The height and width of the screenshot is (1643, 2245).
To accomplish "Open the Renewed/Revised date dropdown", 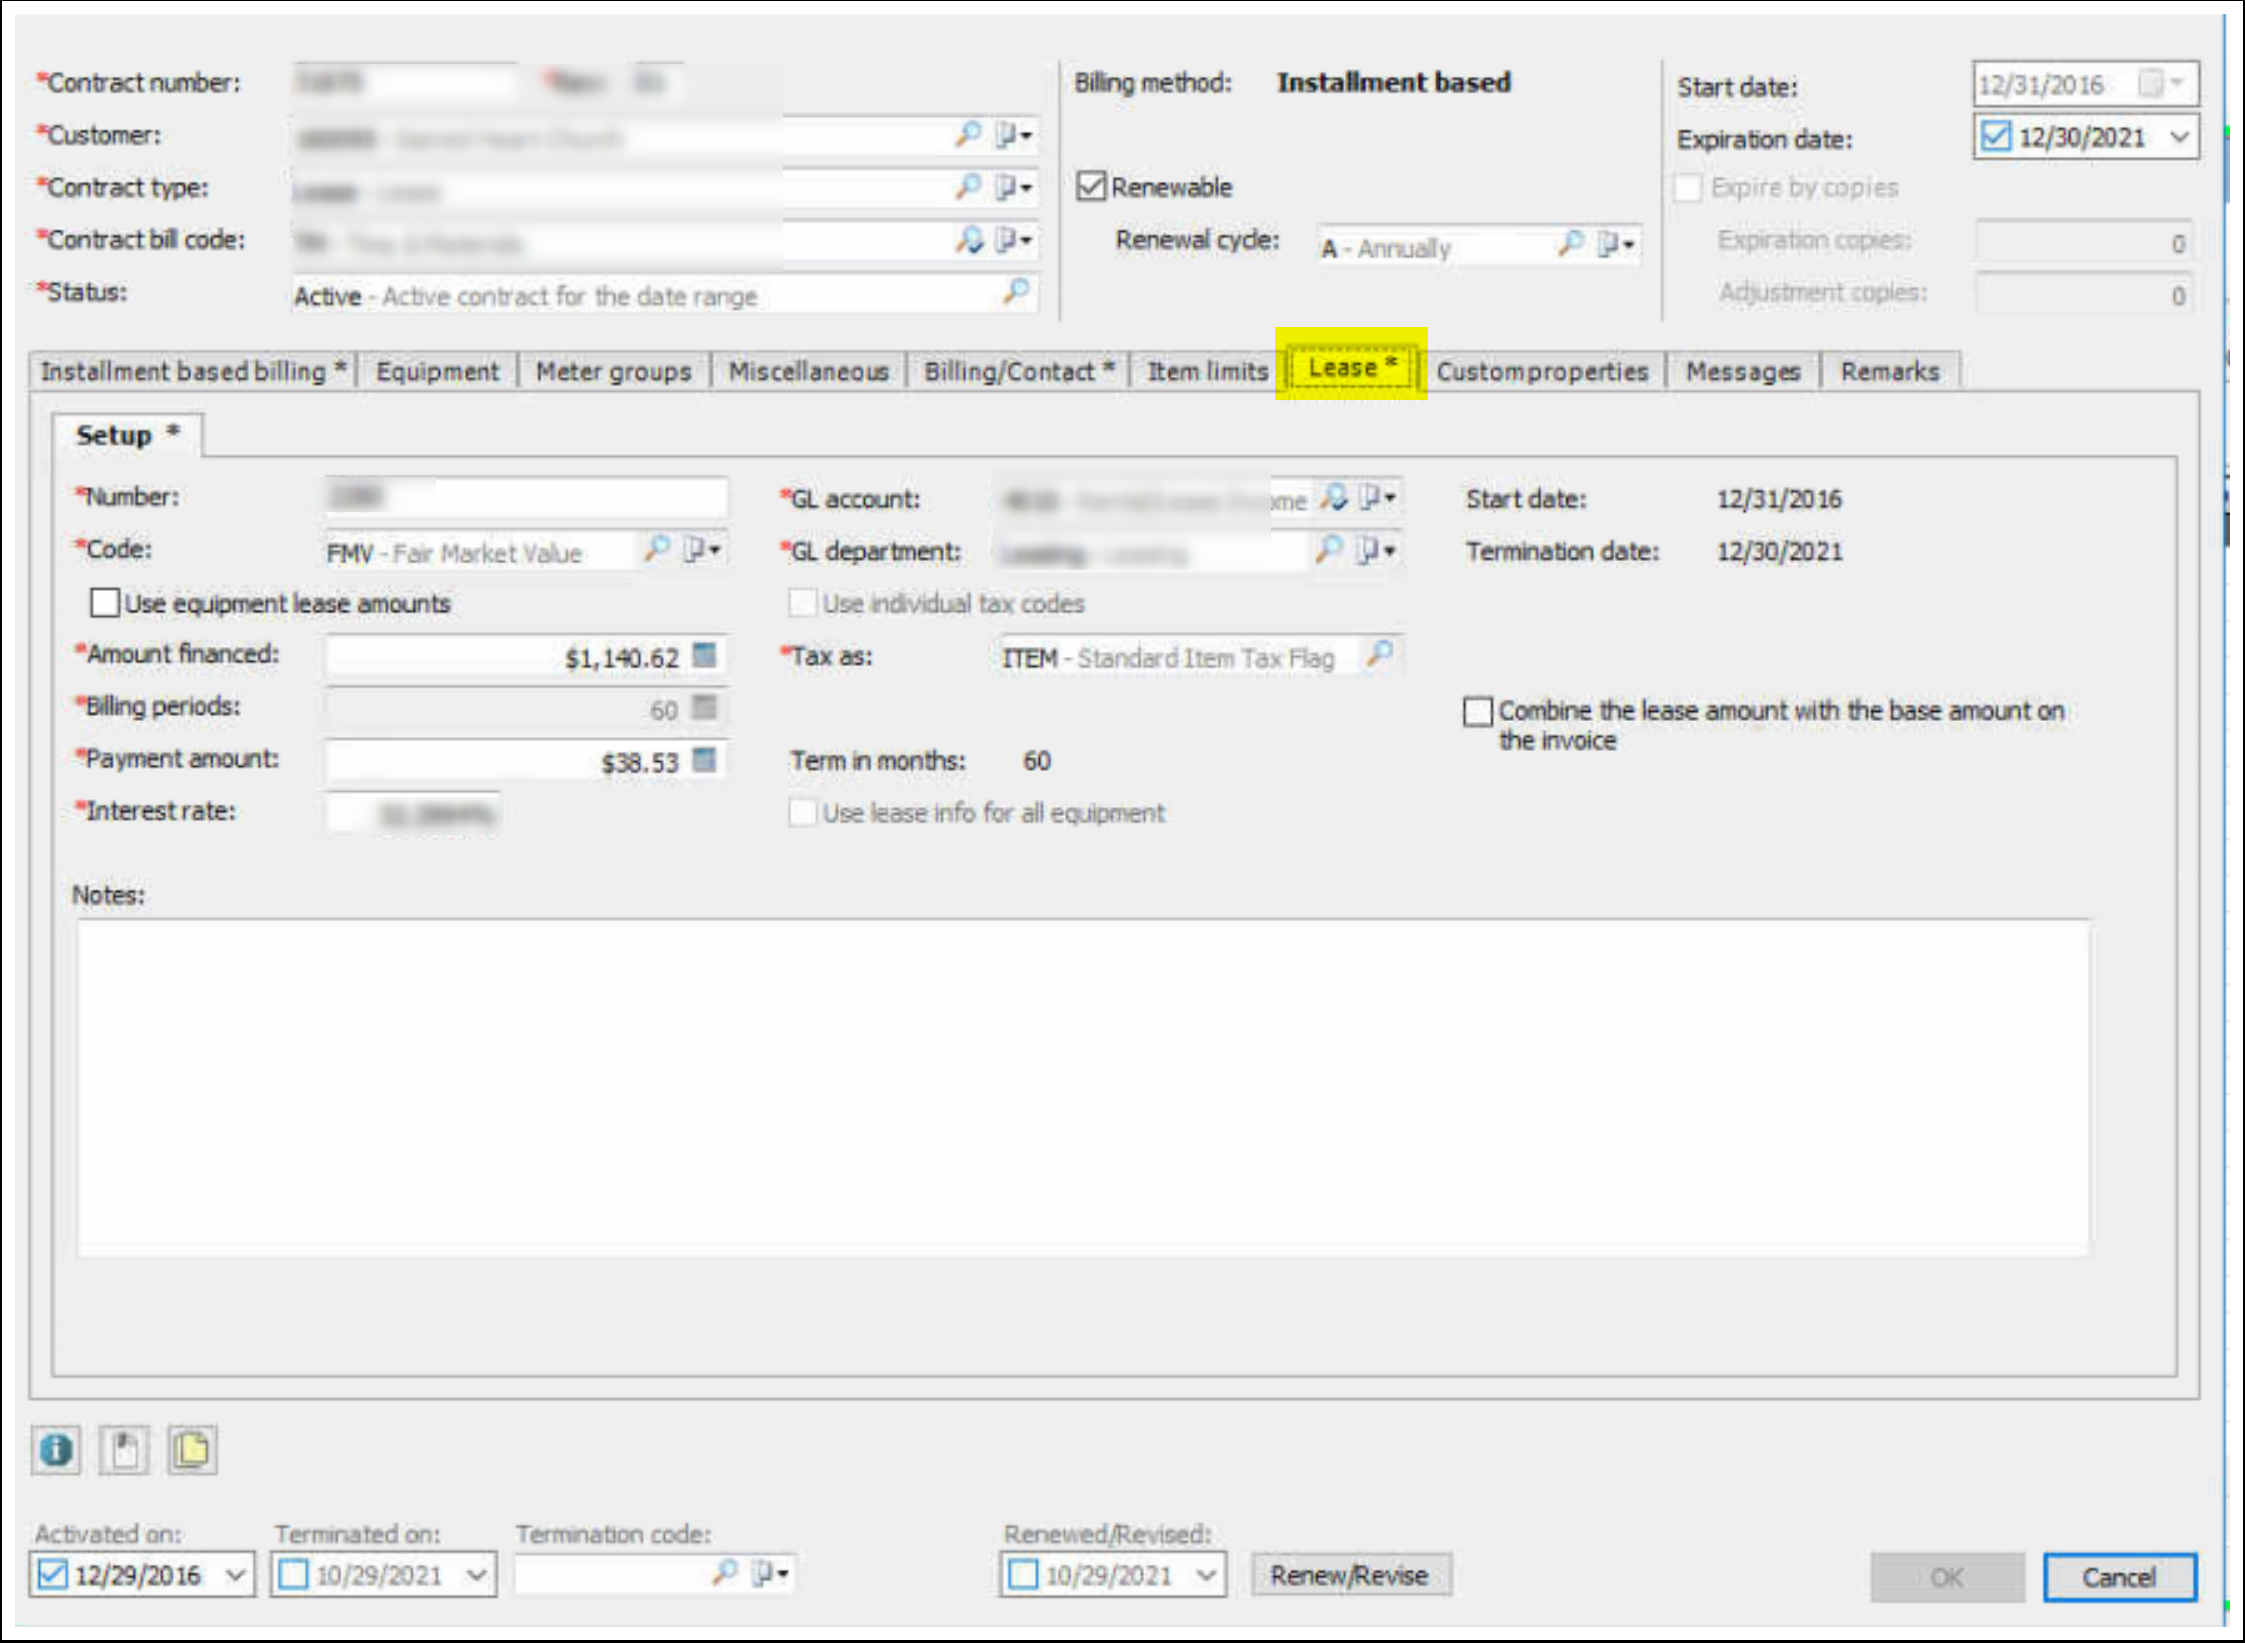I will [x=1207, y=1575].
